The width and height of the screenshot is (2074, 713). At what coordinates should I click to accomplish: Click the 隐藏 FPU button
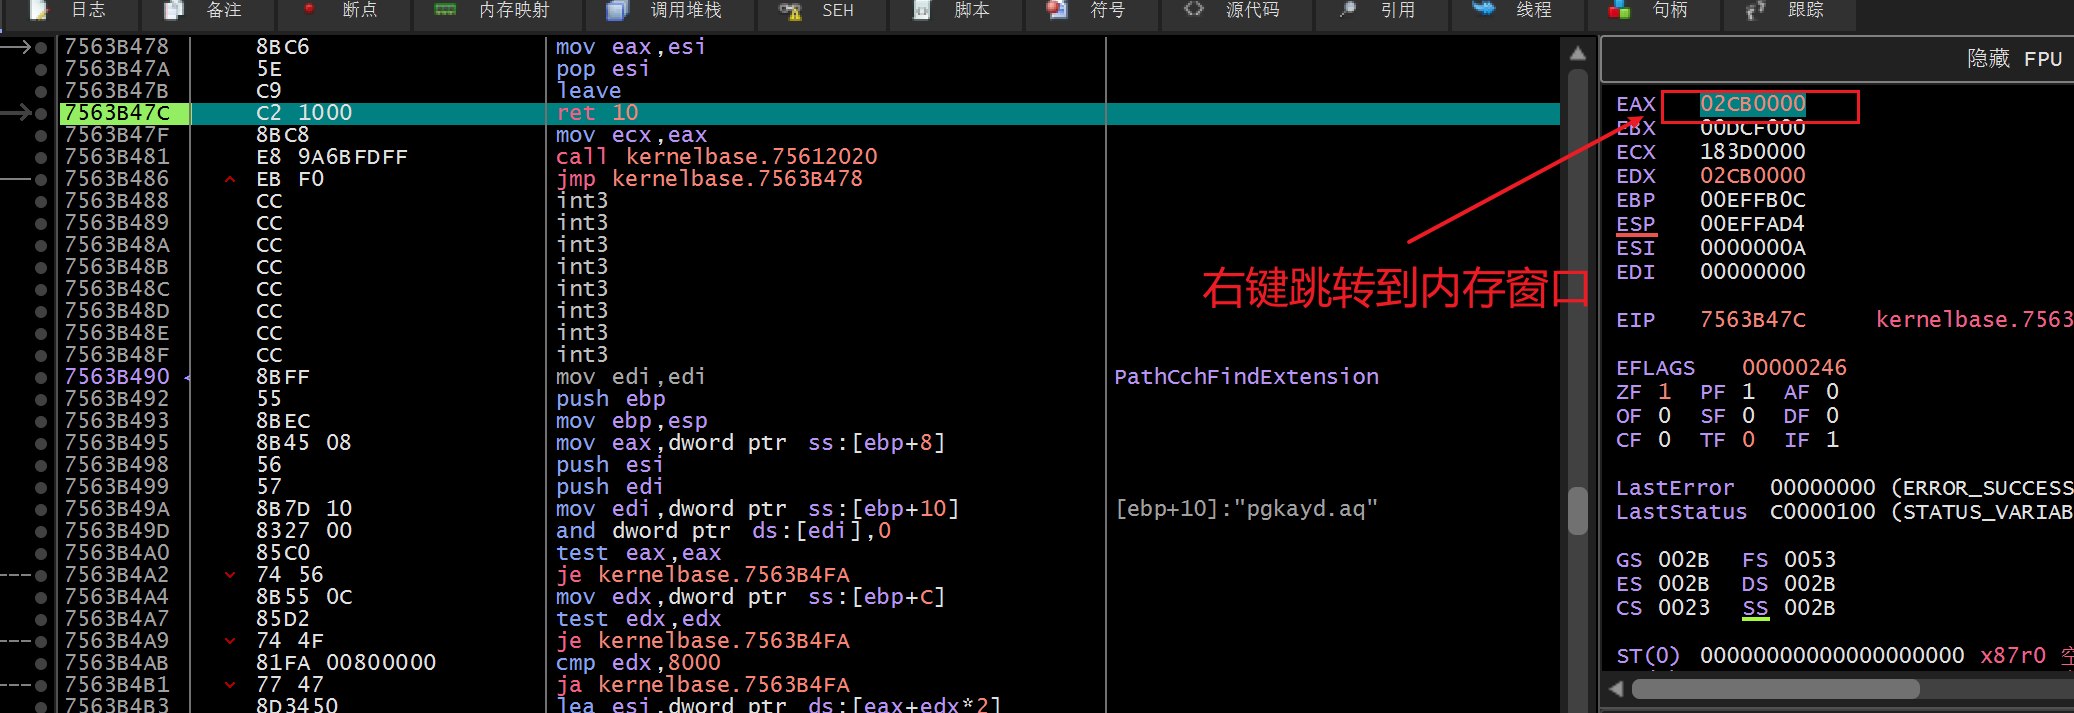pyautogui.click(x=2014, y=59)
